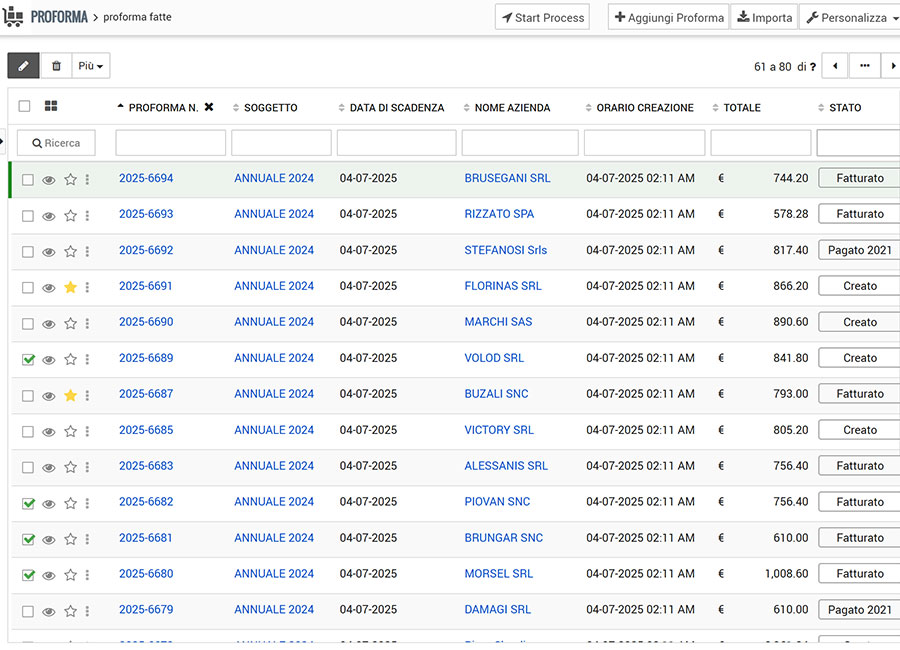Go to next page arrow
900x650 pixels.
893,66
